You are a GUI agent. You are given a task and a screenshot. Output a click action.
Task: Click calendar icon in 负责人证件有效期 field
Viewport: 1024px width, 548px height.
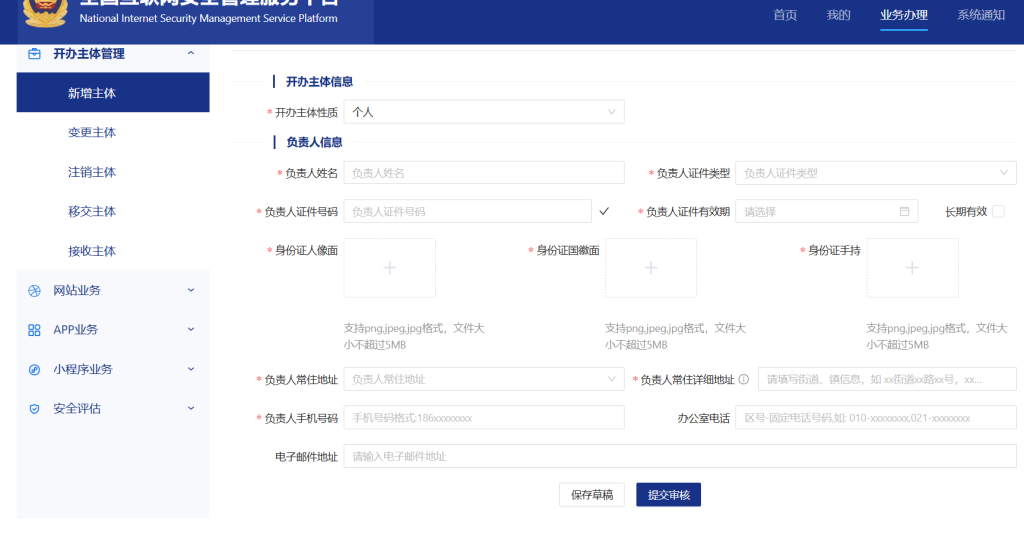click(x=904, y=212)
